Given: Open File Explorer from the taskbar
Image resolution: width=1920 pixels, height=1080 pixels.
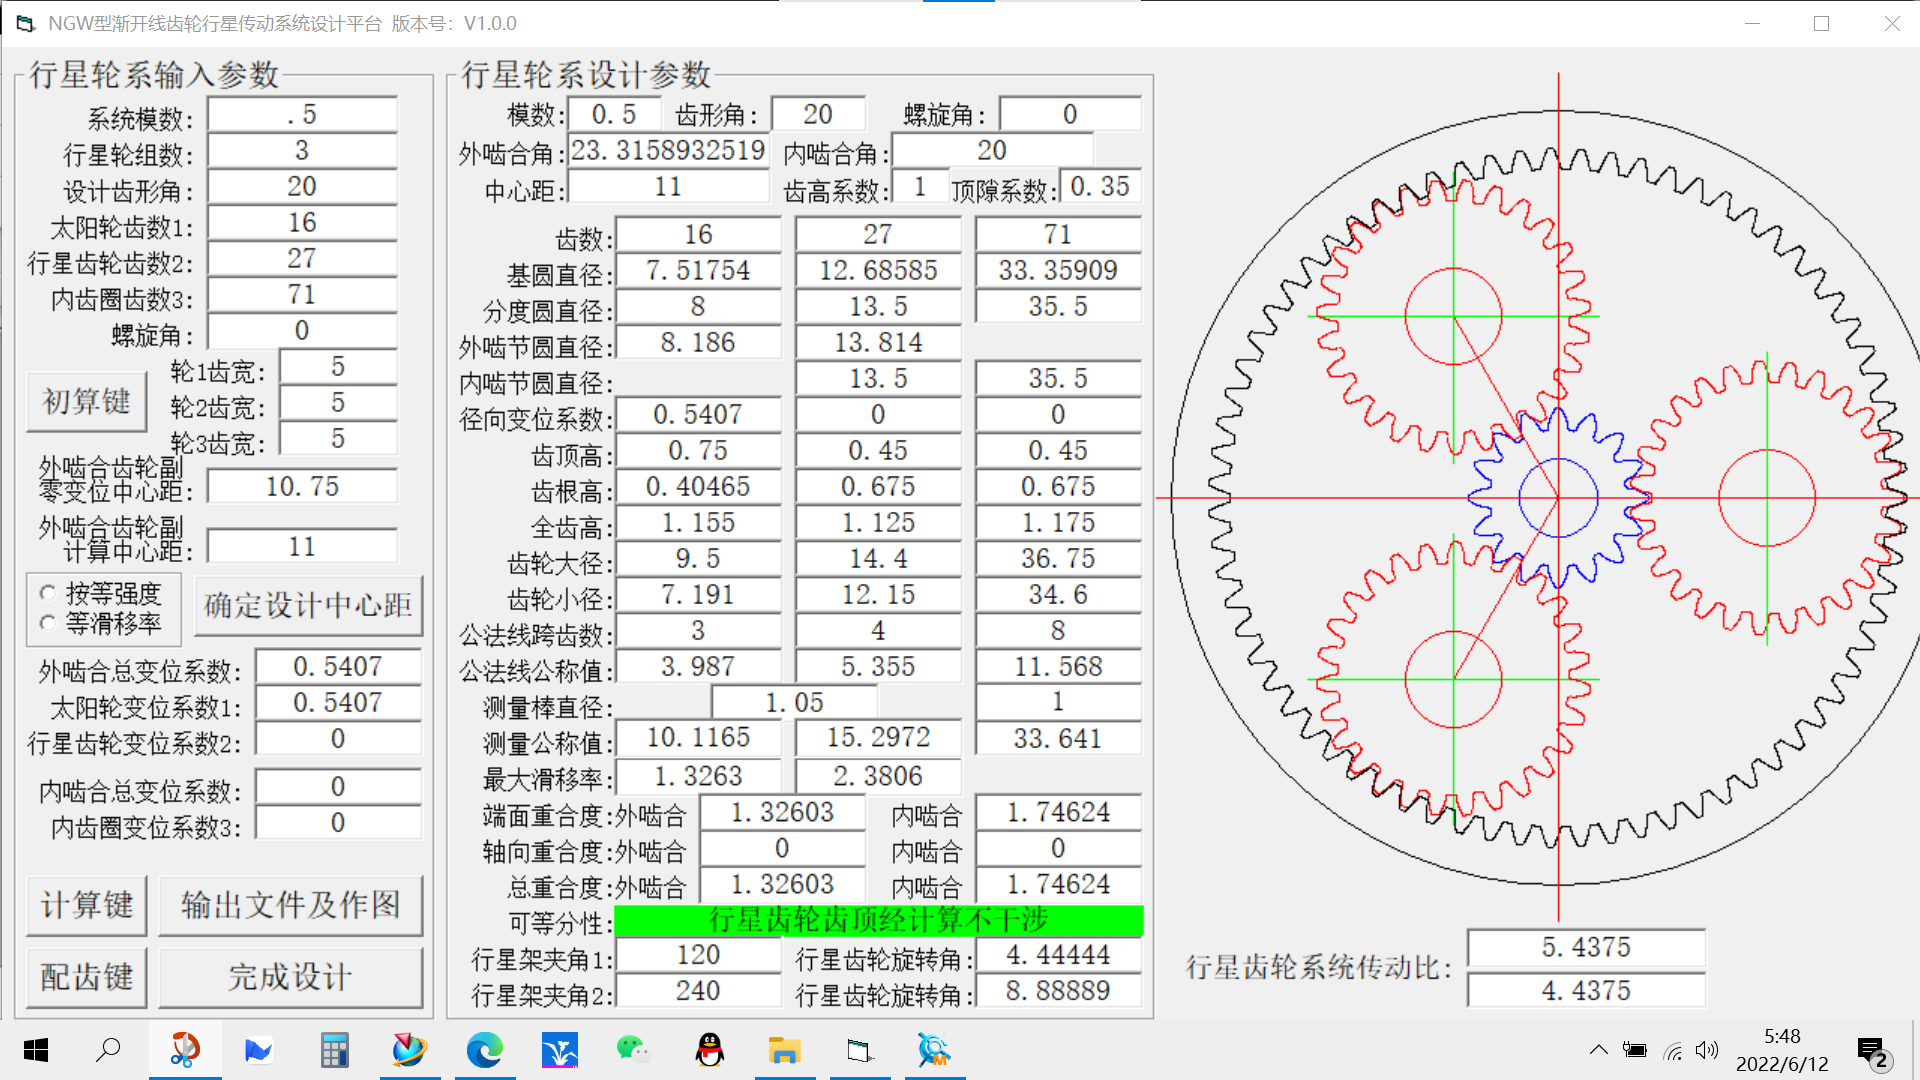Looking at the screenshot, I should (785, 1050).
